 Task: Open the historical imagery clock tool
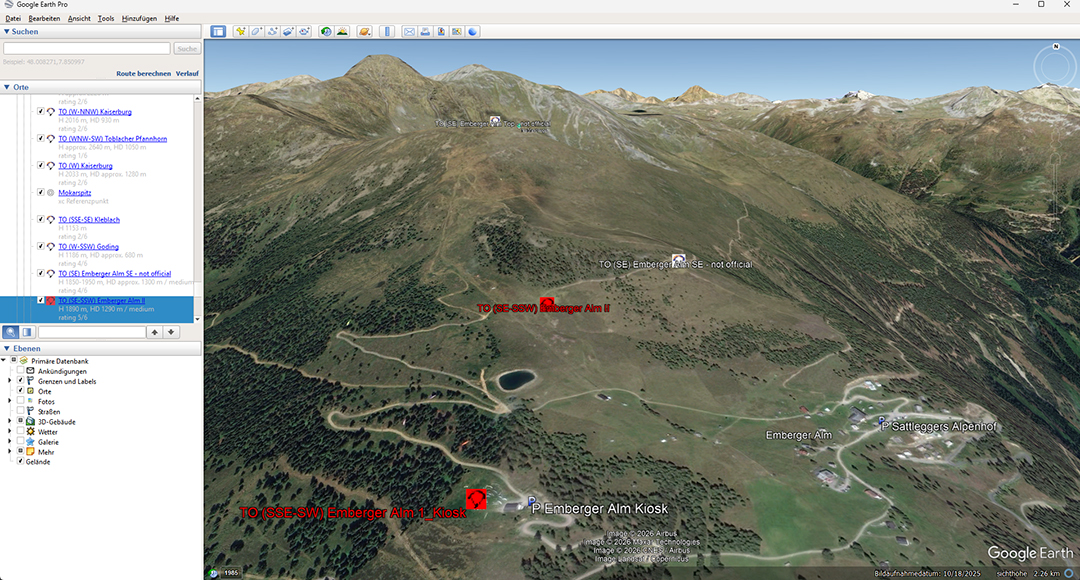pos(326,31)
